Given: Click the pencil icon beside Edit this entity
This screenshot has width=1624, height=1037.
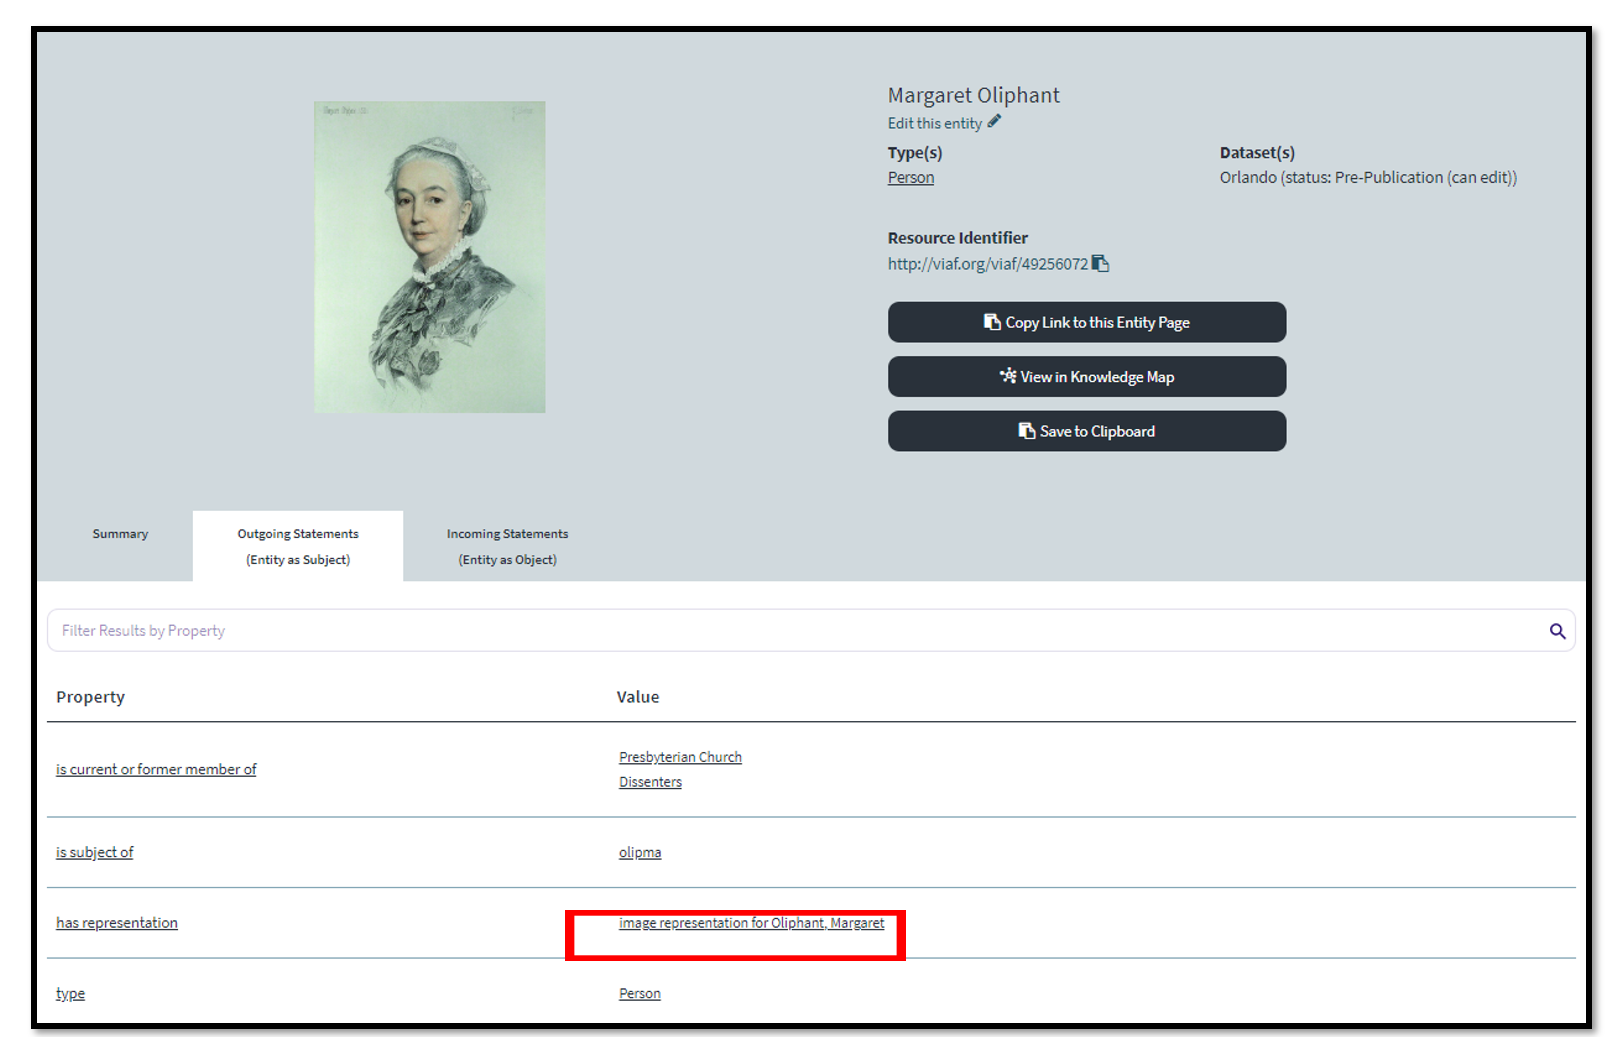Looking at the screenshot, I should [994, 122].
